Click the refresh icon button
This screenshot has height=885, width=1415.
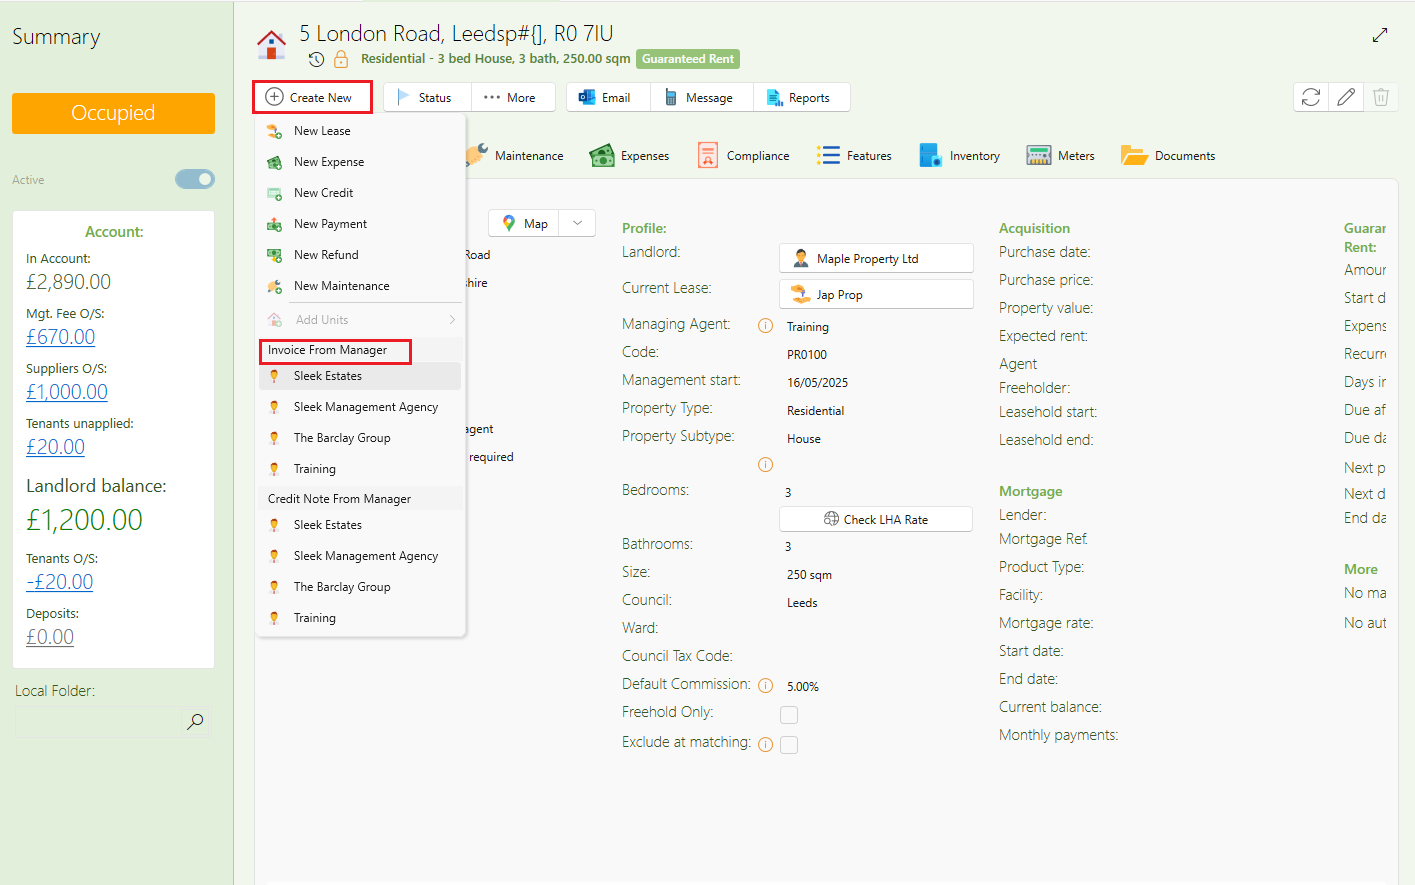tap(1311, 97)
